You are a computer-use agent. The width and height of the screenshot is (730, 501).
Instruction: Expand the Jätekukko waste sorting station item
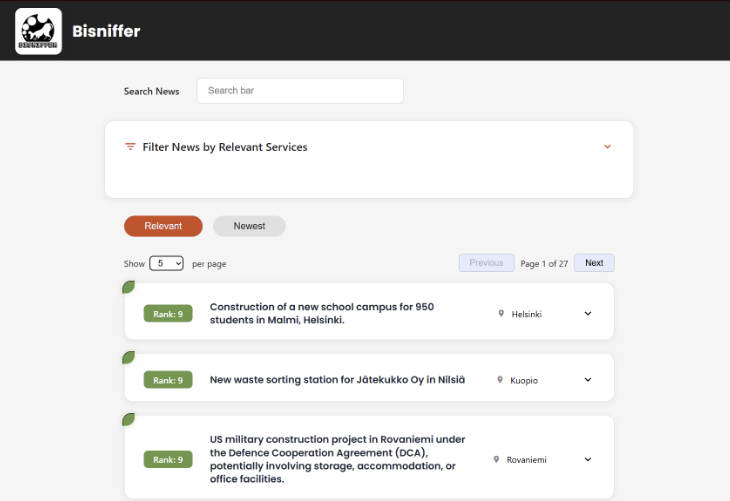point(588,379)
